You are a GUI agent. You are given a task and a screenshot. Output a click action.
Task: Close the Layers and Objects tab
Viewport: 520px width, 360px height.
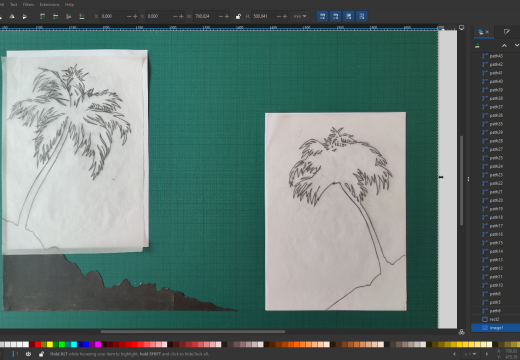[x=487, y=32]
